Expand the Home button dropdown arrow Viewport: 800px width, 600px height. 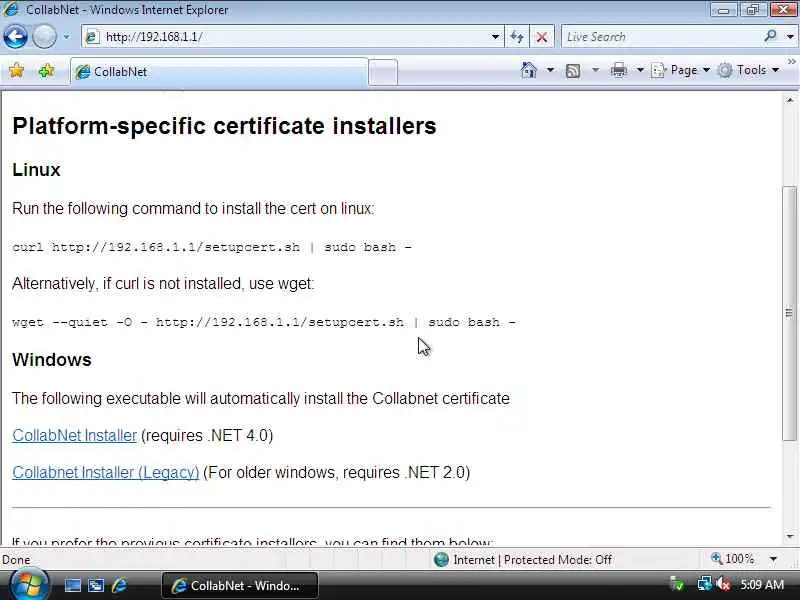pyautogui.click(x=550, y=70)
